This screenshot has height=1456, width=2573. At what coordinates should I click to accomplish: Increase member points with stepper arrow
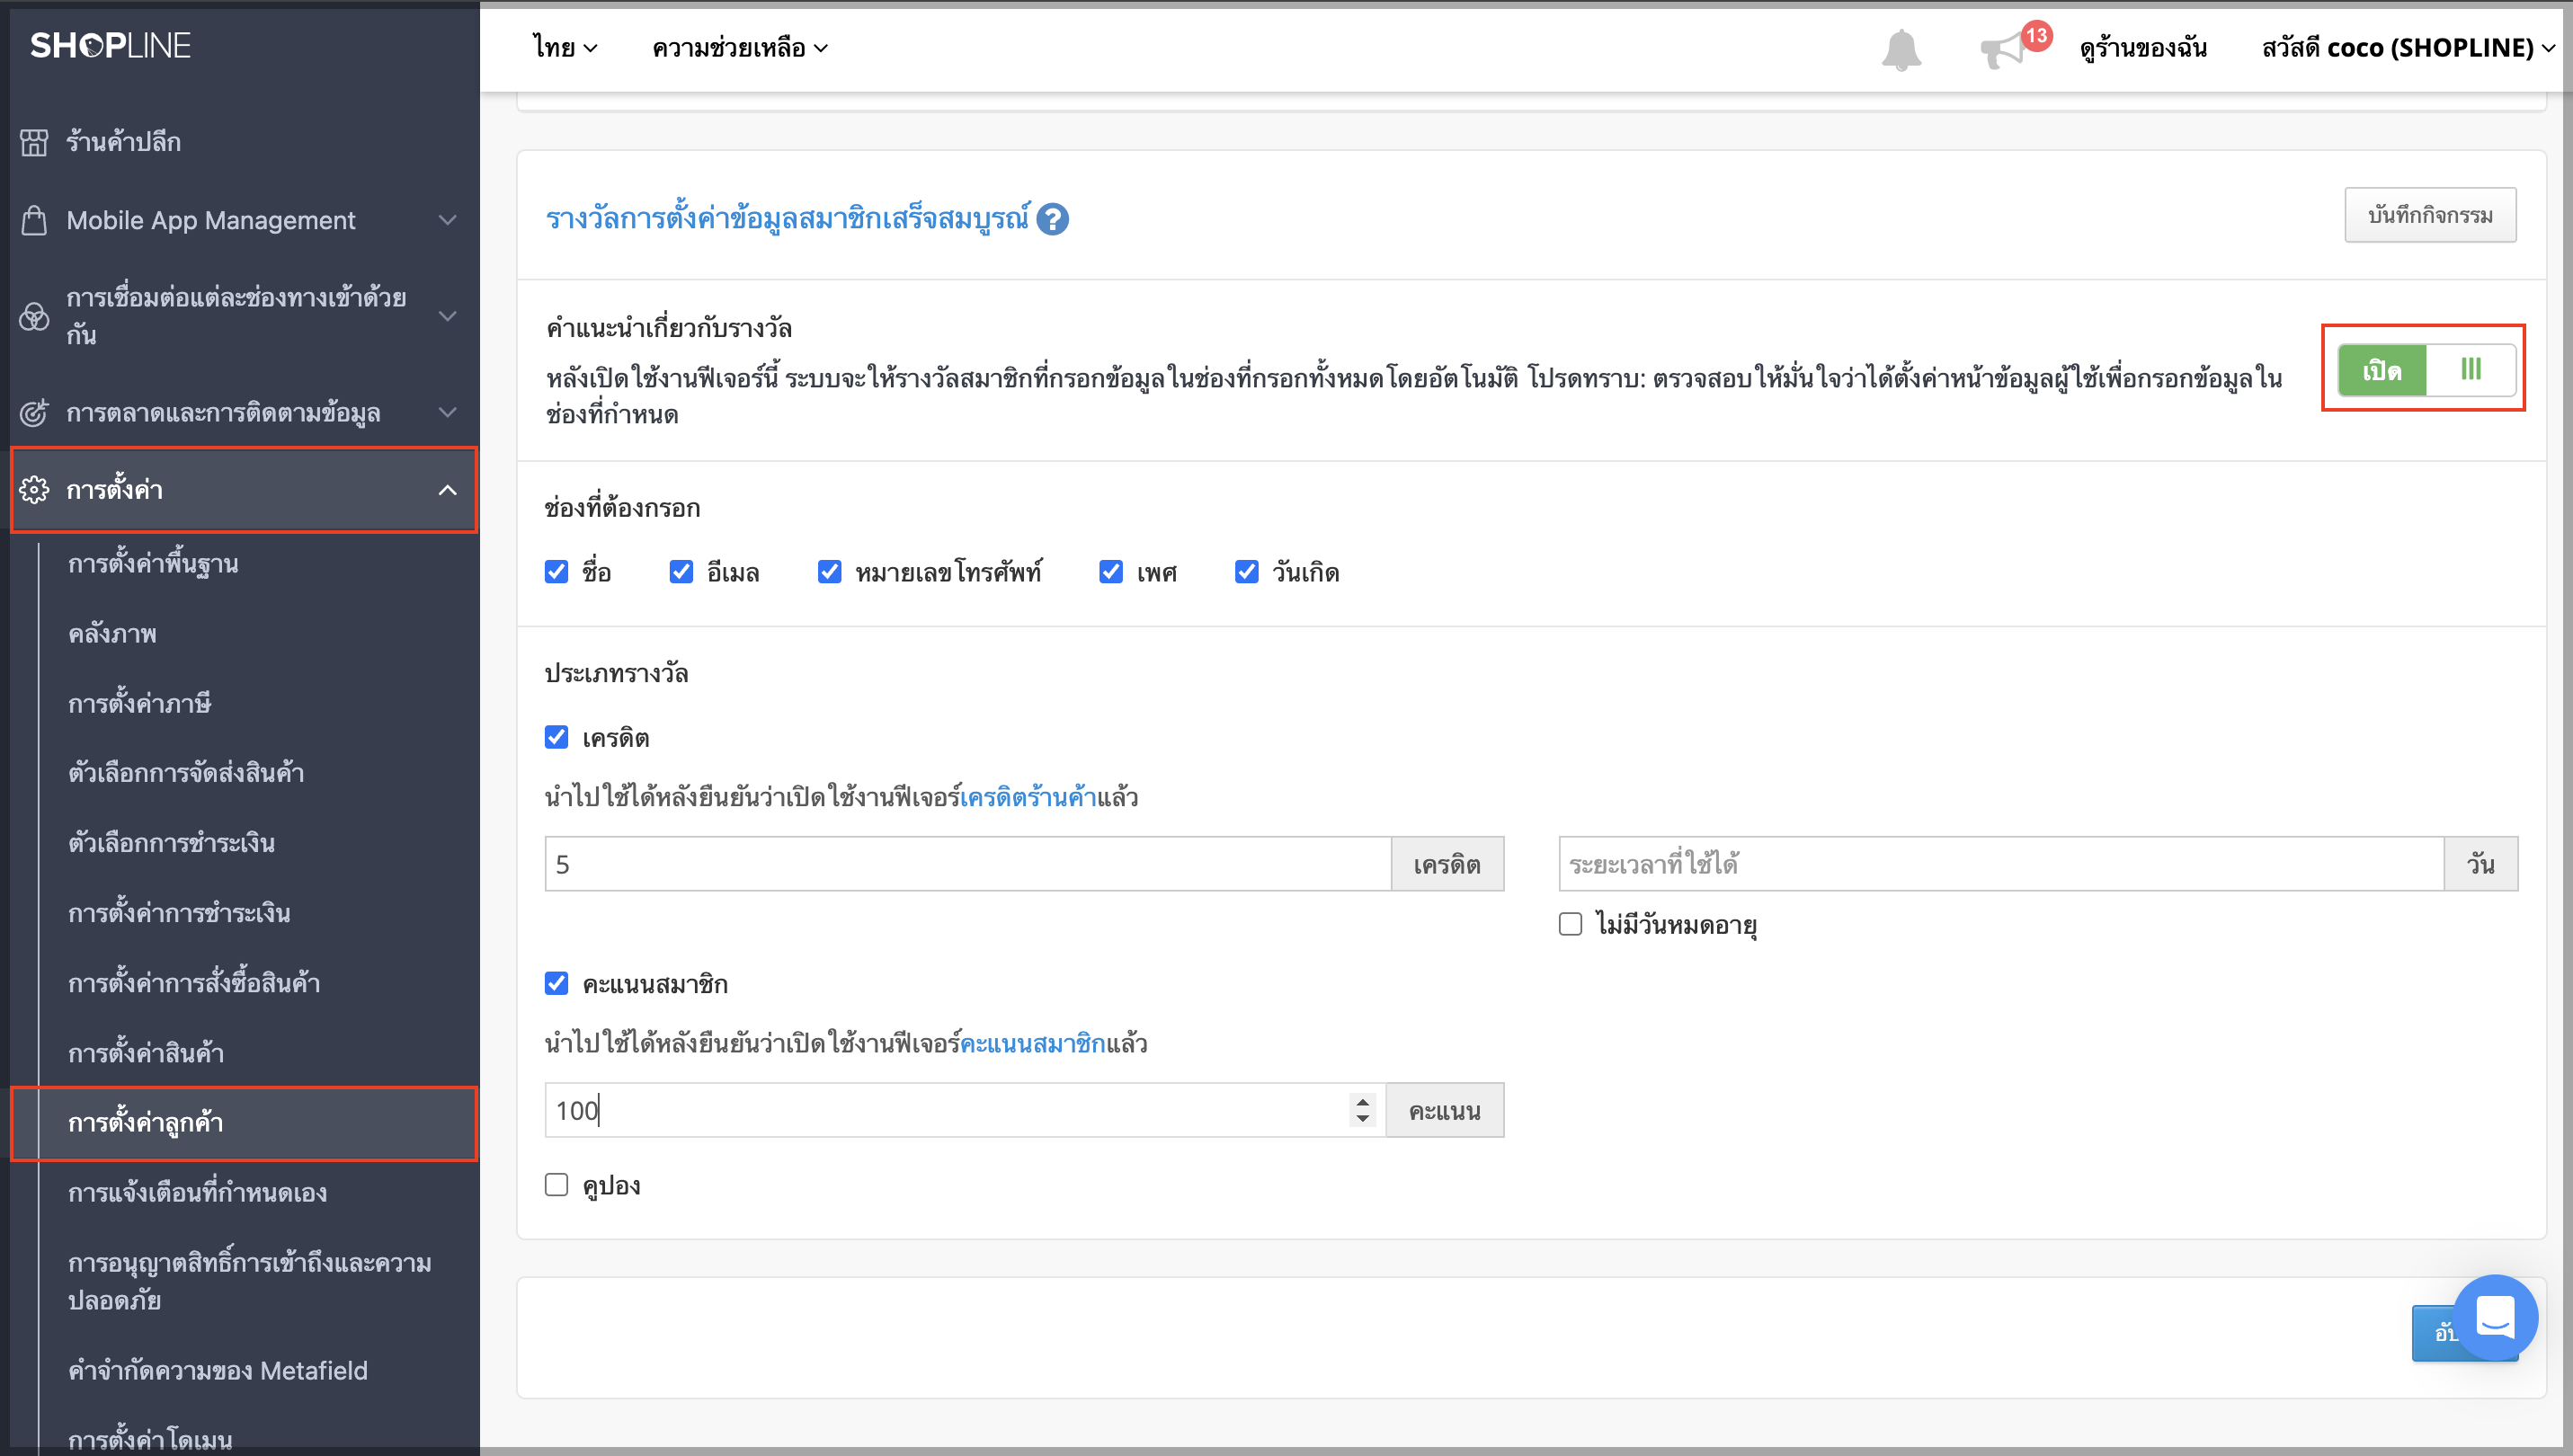coord(1362,1101)
